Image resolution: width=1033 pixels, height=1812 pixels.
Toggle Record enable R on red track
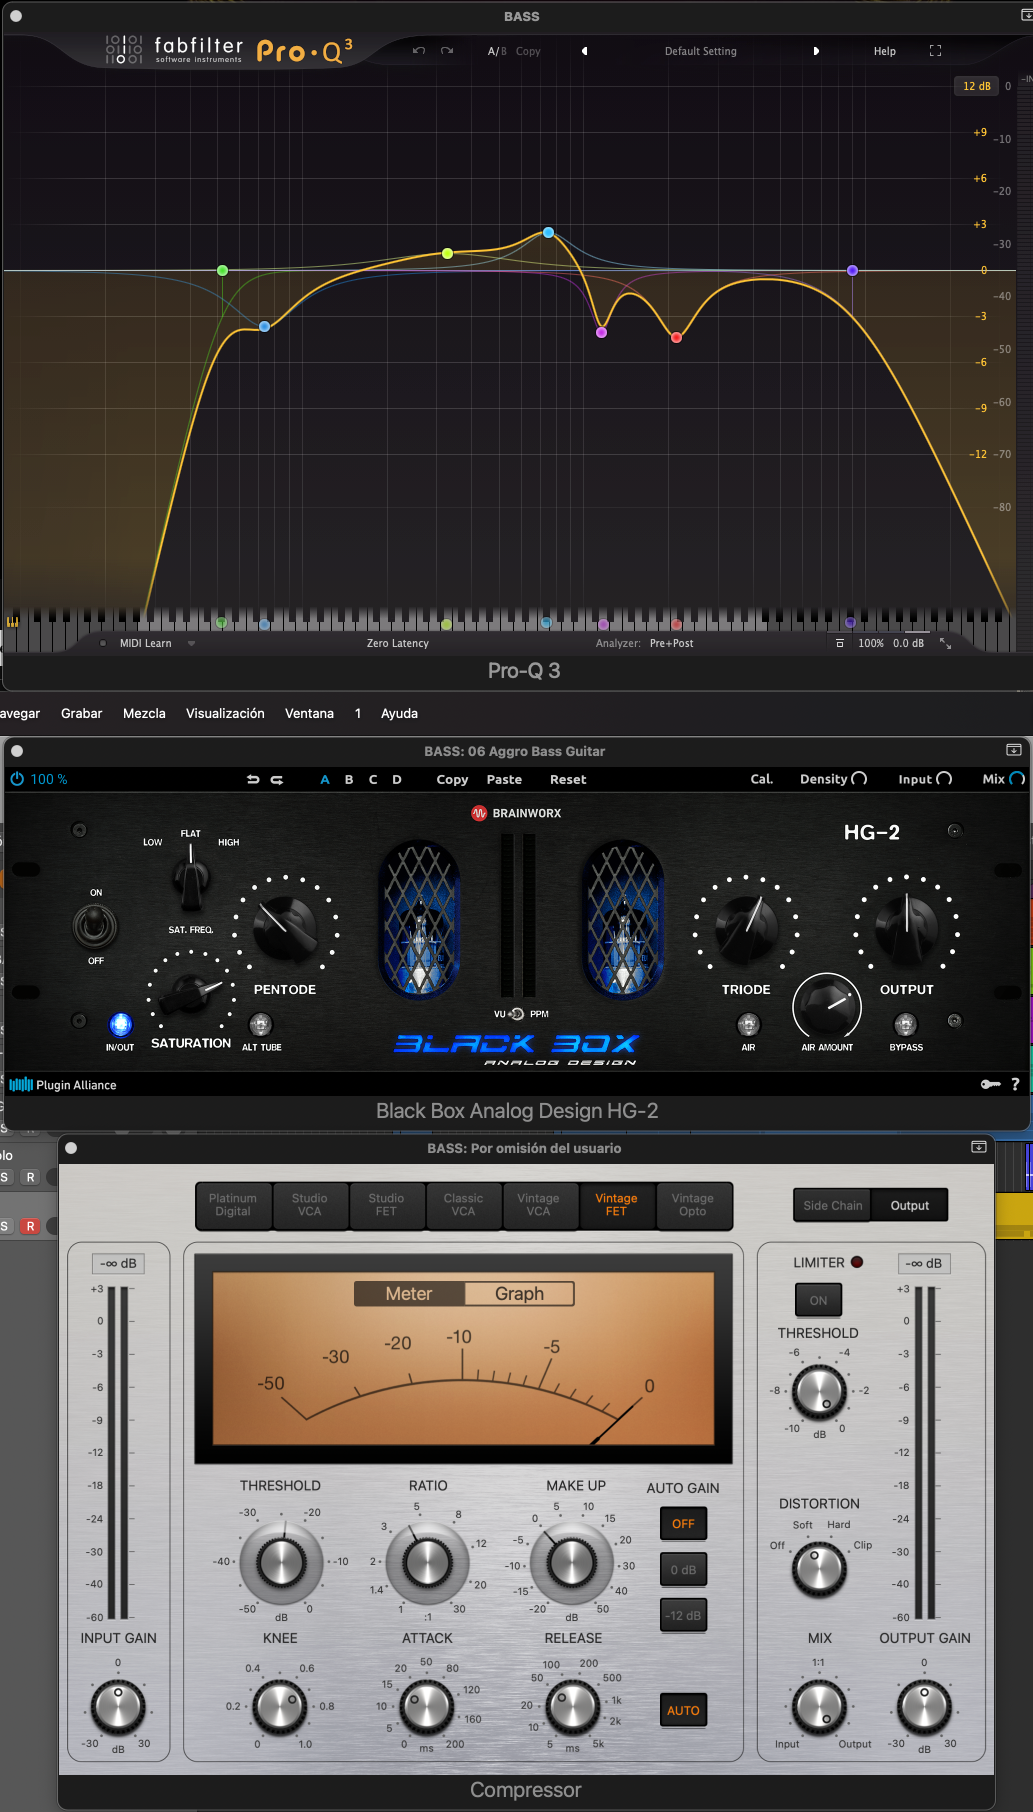pyautogui.click(x=30, y=1226)
